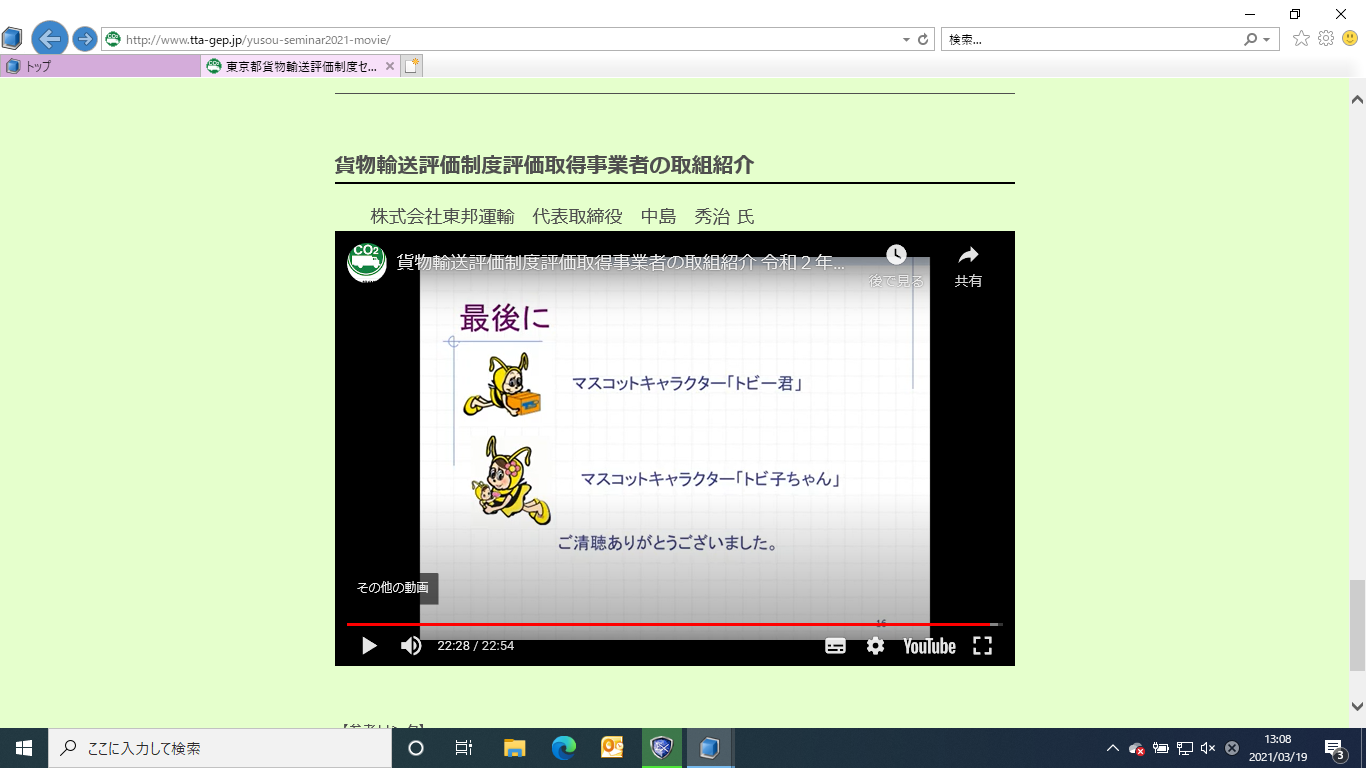This screenshot has height=768, width=1366.
Task: Open the Windows Start menu
Action: [x=24, y=748]
